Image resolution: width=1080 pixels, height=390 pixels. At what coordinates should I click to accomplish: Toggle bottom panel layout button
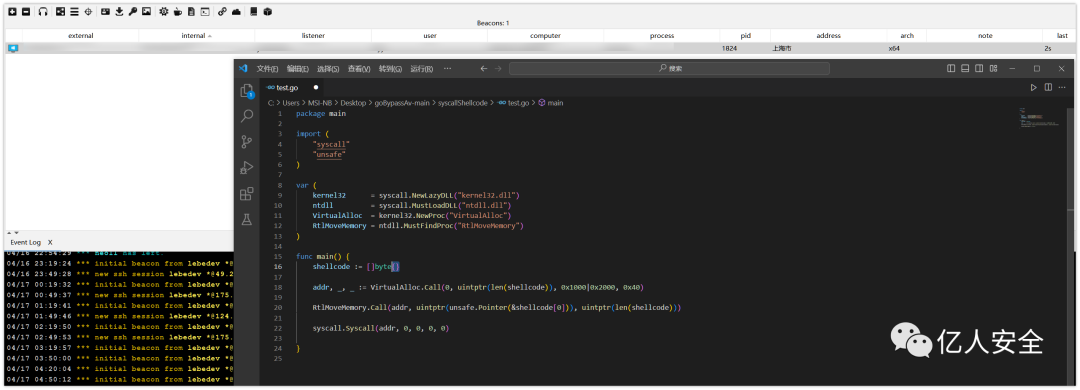click(965, 68)
